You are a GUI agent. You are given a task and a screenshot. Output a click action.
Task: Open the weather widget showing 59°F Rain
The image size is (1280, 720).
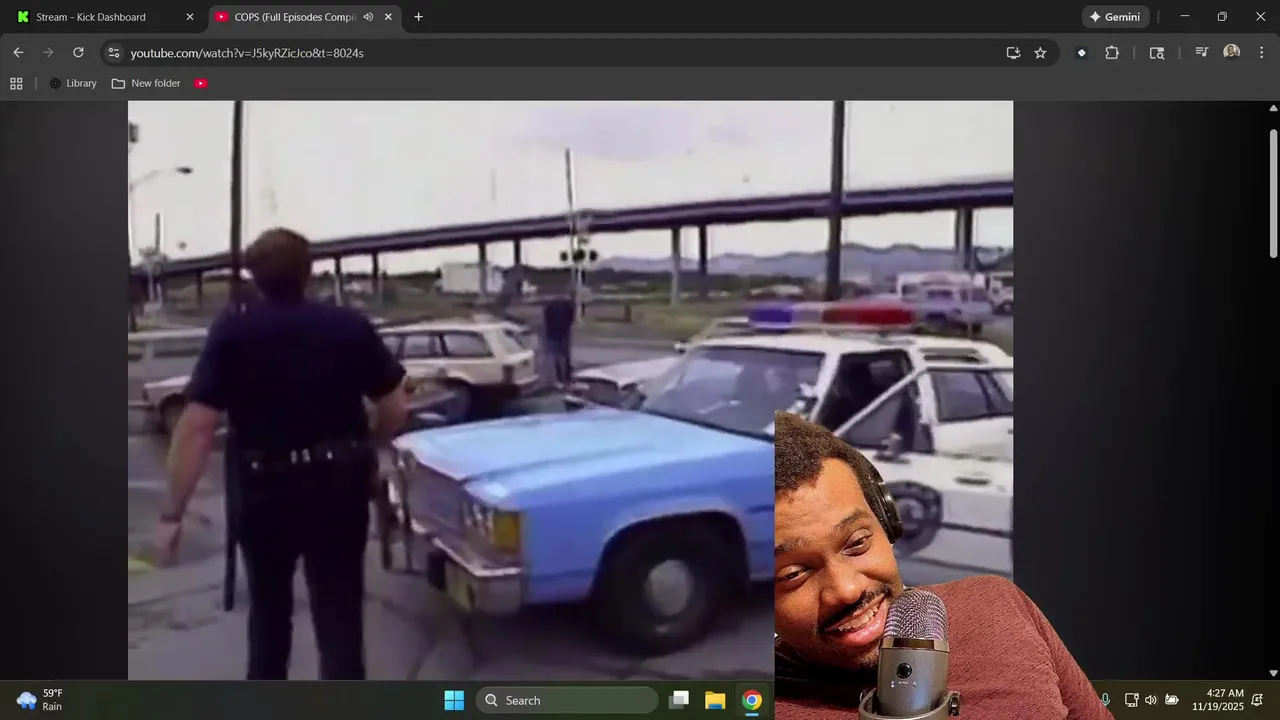click(40, 700)
